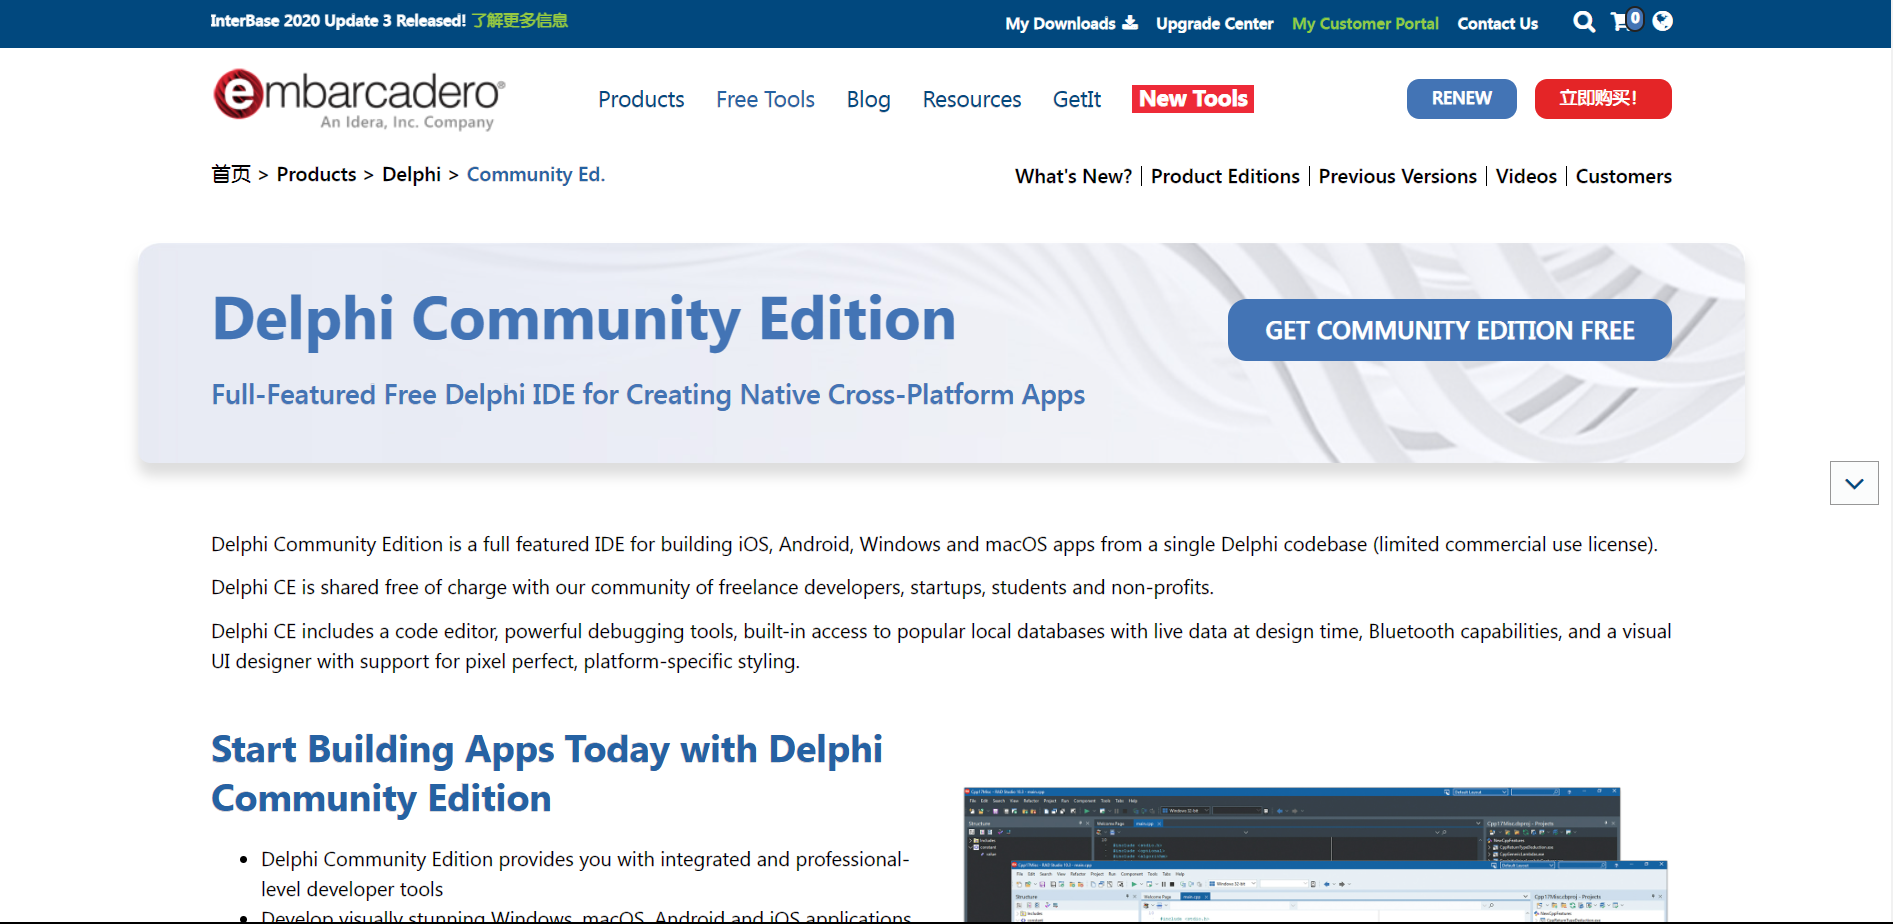Click Products in the breadcrumb
The width and height of the screenshot is (1893, 924).
(x=316, y=174)
